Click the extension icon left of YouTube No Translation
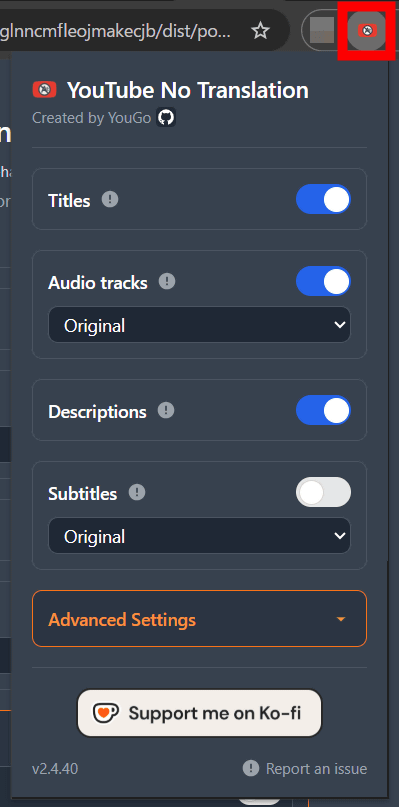Viewport: 399px width, 807px height. coord(321,31)
